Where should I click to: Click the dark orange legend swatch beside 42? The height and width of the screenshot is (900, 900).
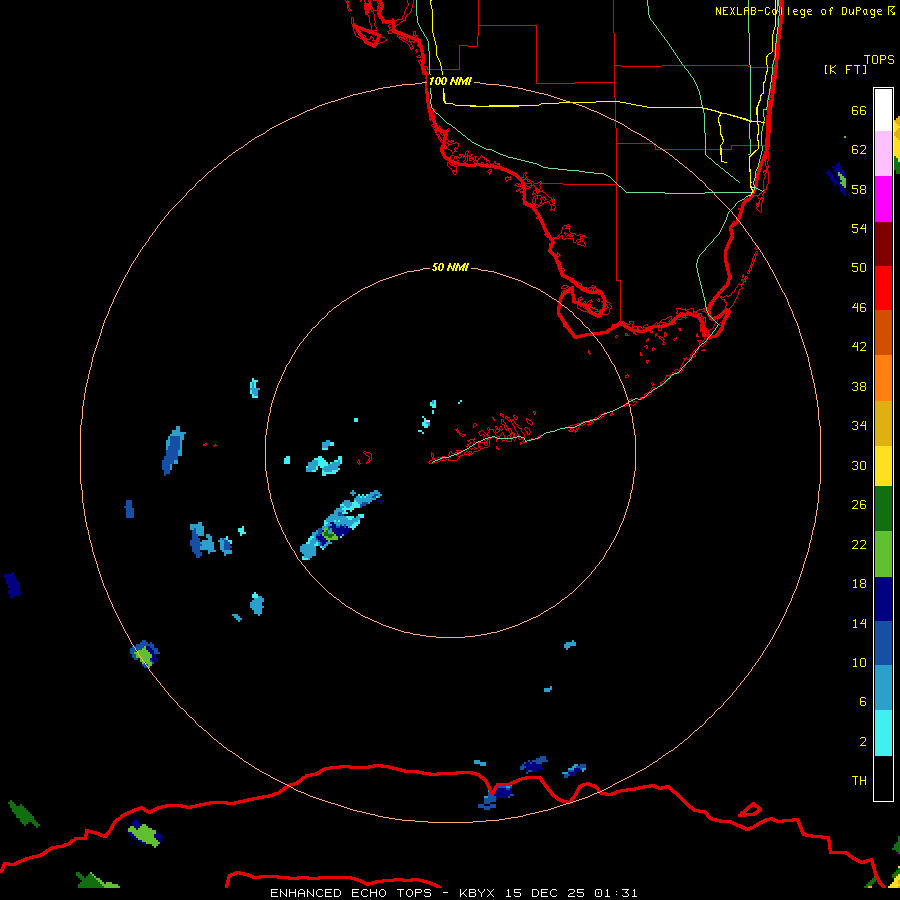tap(883, 333)
